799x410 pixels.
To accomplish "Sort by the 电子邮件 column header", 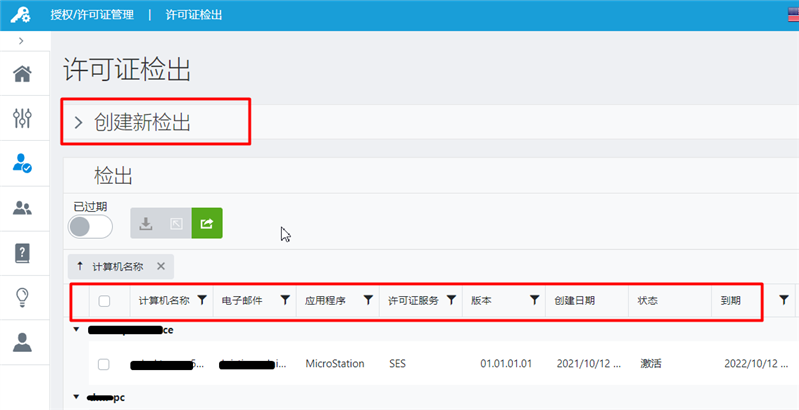I will pos(242,300).
